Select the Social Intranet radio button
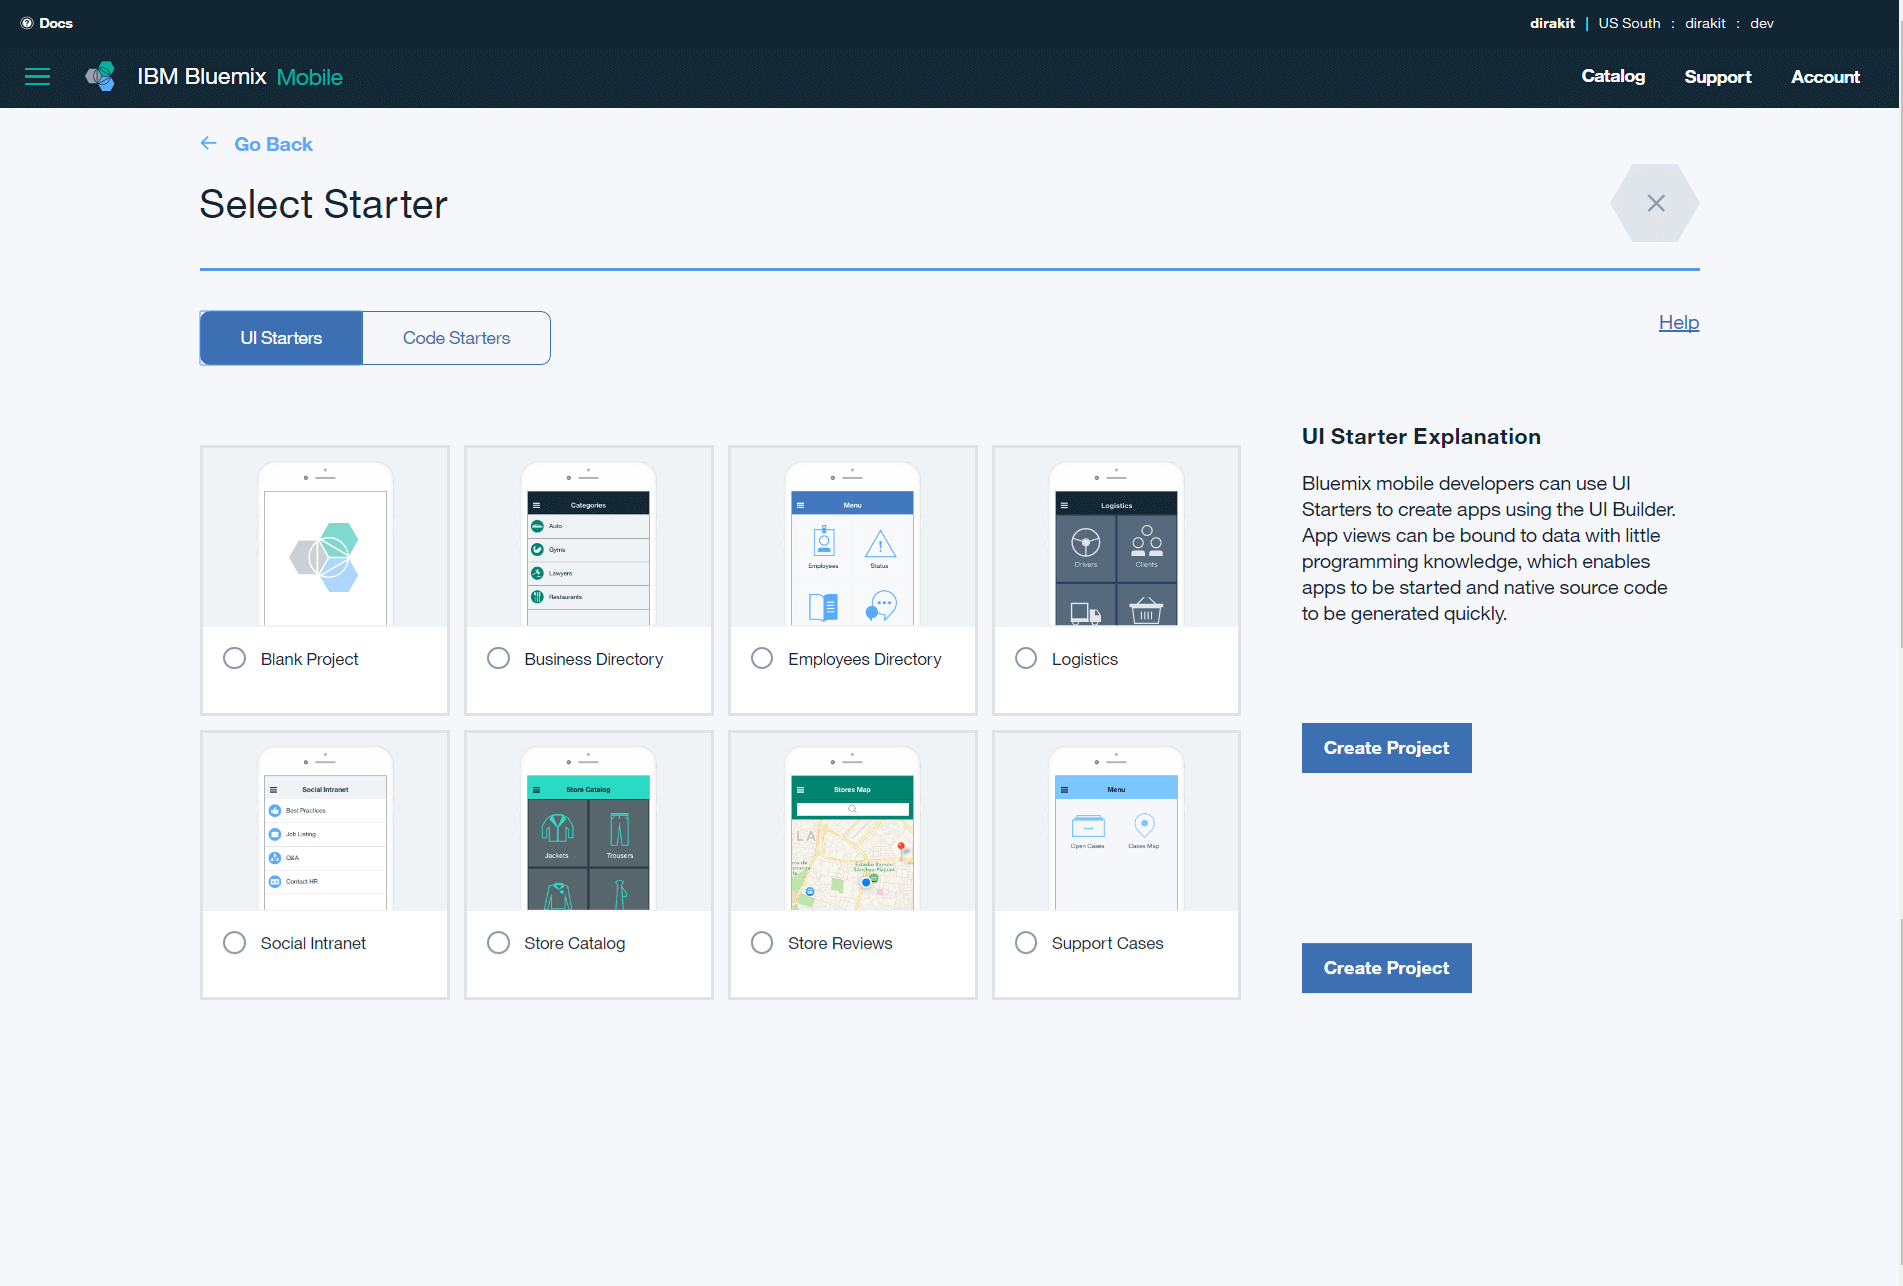 [x=234, y=943]
